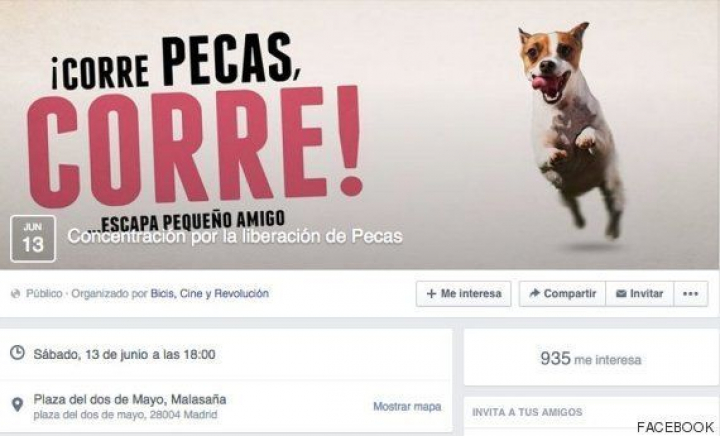Click the plus icon on Me interesa
Image resolution: width=720 pixels, height=436 pixels.
pyautogui.click(x=431, y=294)
